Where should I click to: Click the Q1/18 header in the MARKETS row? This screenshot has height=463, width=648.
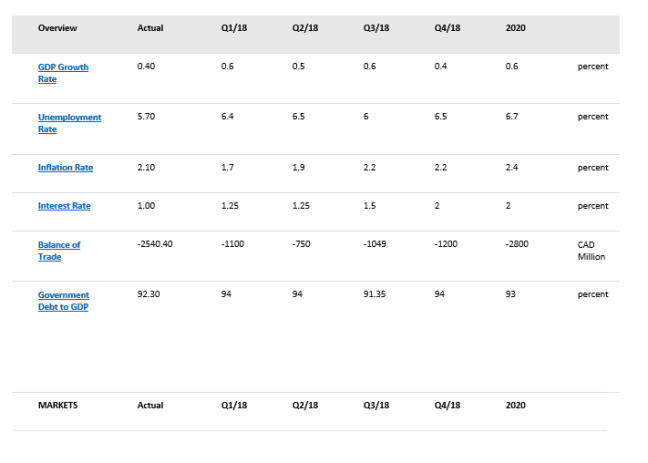click(x=233, y=407)
